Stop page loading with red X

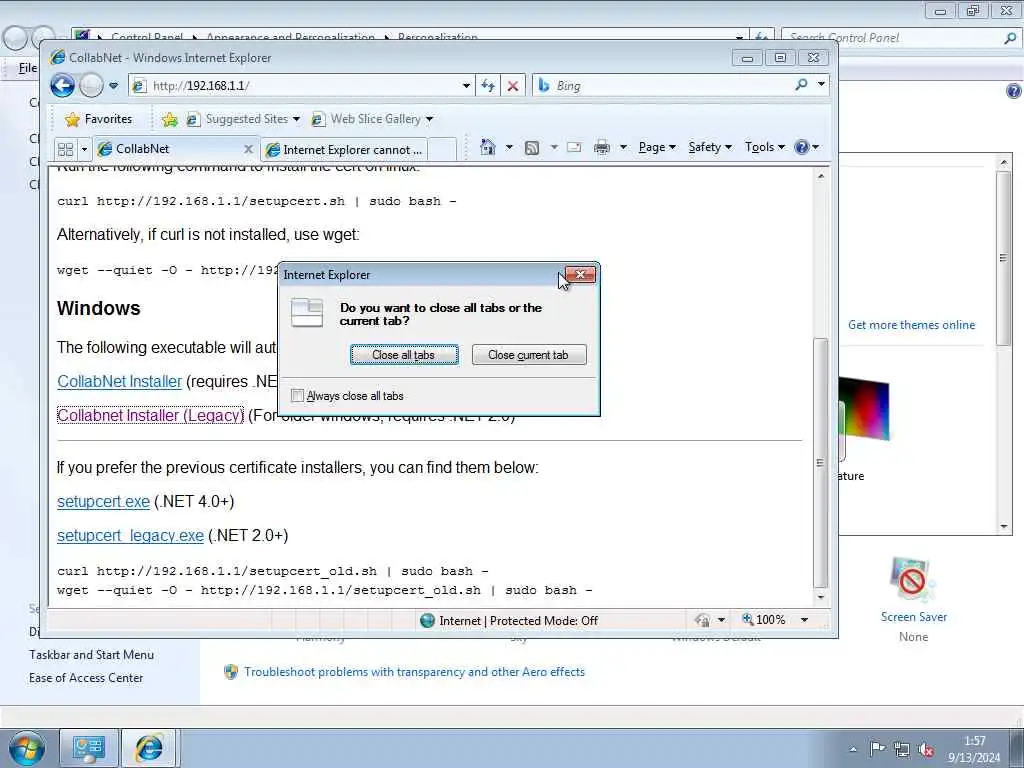(513, 86)
